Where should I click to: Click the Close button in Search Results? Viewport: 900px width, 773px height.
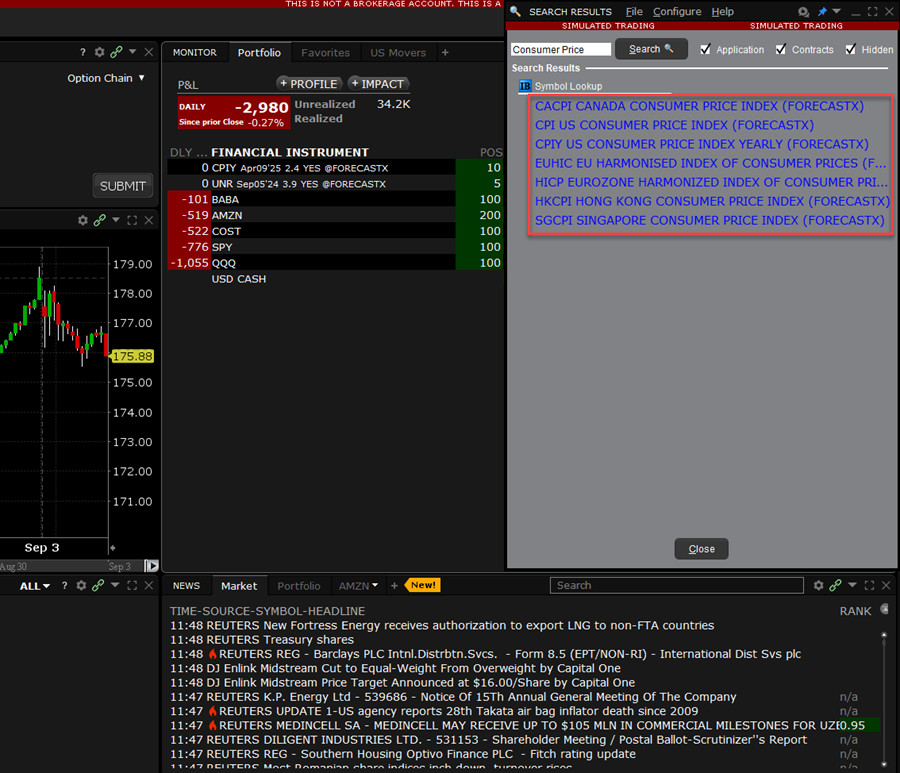(x=701, y=549)
